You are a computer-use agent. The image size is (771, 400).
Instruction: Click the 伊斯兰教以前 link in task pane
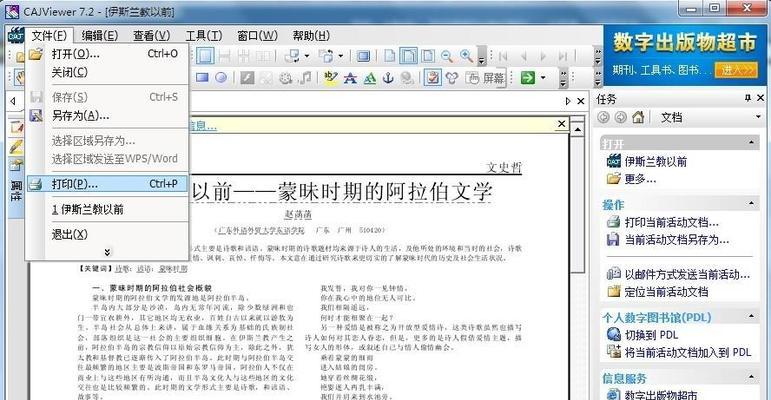655,161
